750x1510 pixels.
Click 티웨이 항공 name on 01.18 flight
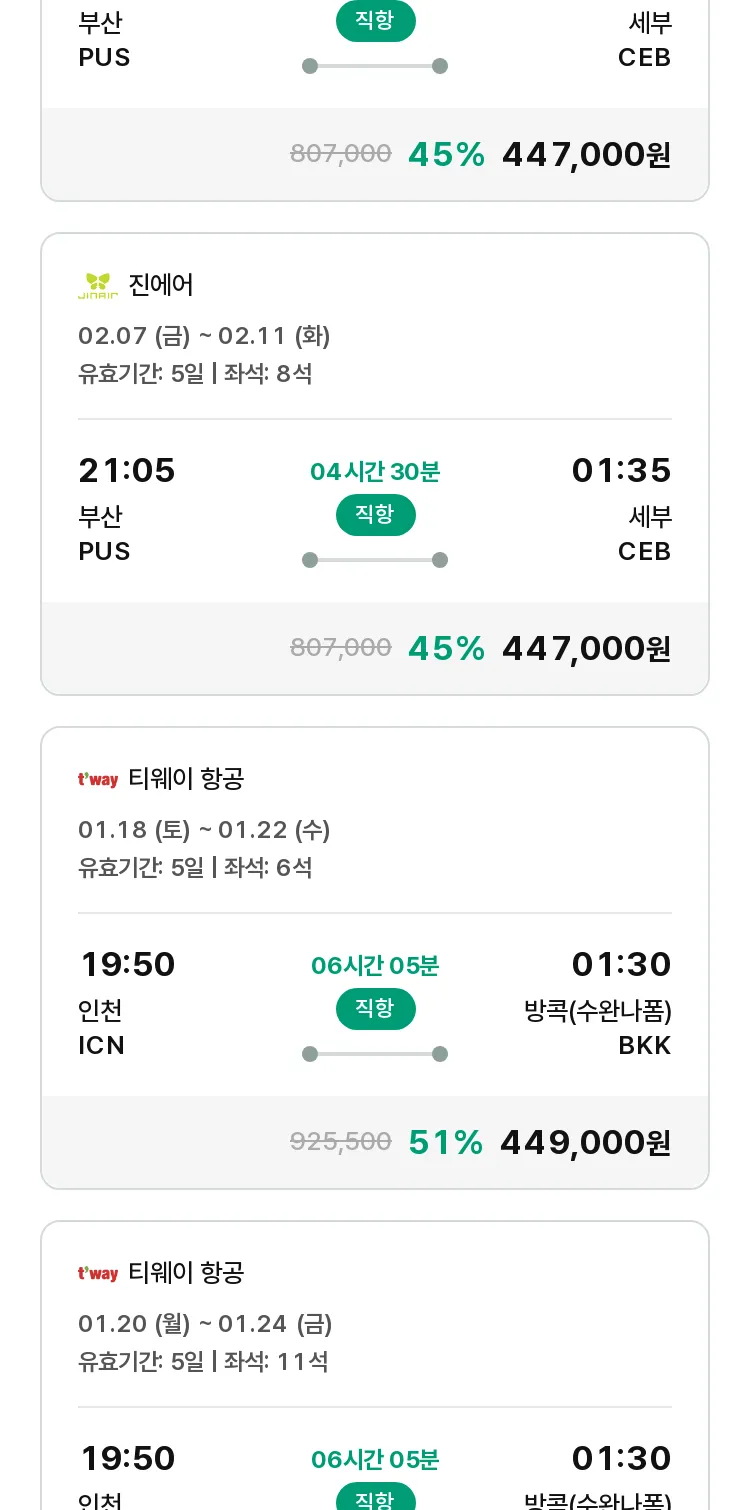point(186,780)
